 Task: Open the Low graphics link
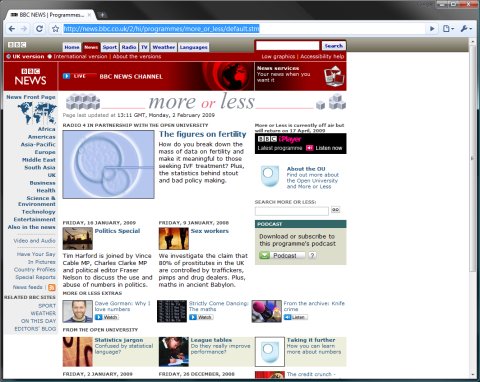click(x=278, y=56)
